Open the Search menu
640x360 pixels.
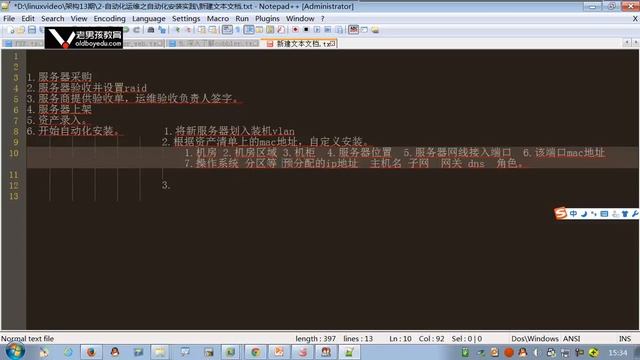pos(53,18)
